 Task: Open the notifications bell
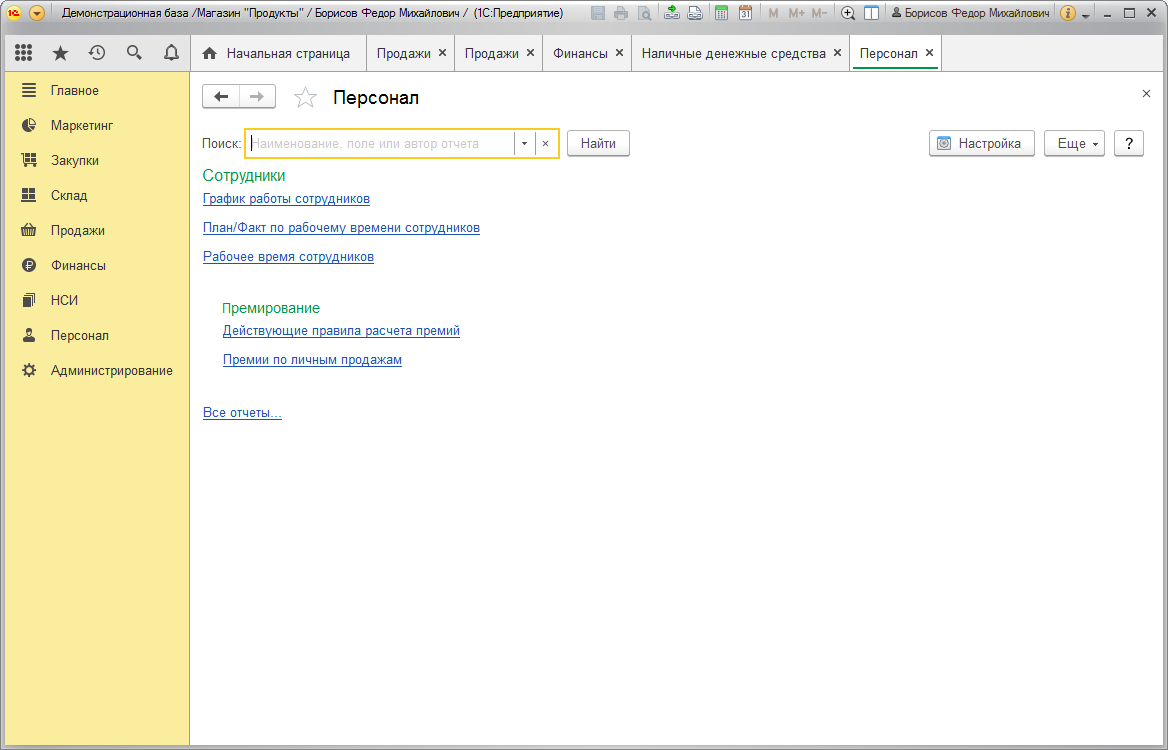pos(171,53)
